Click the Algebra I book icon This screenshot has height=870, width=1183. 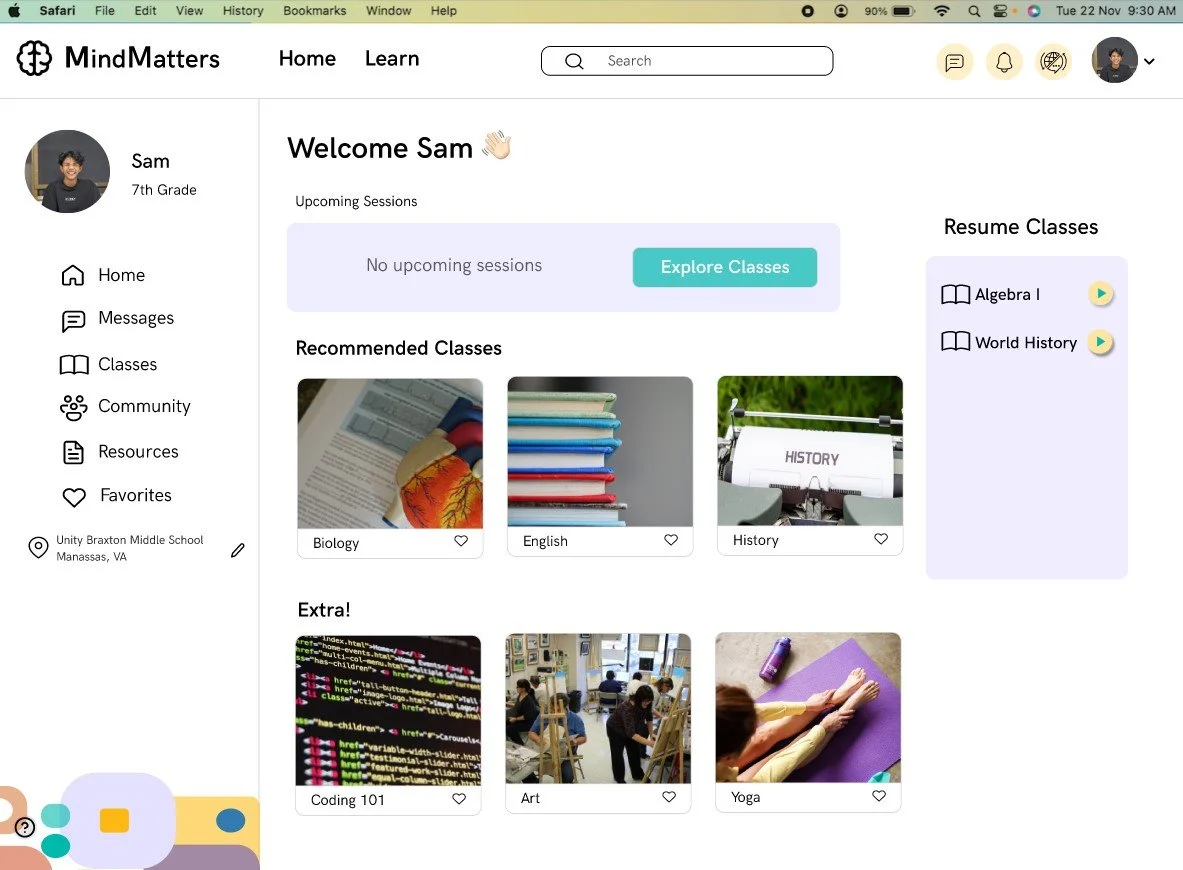955,294
